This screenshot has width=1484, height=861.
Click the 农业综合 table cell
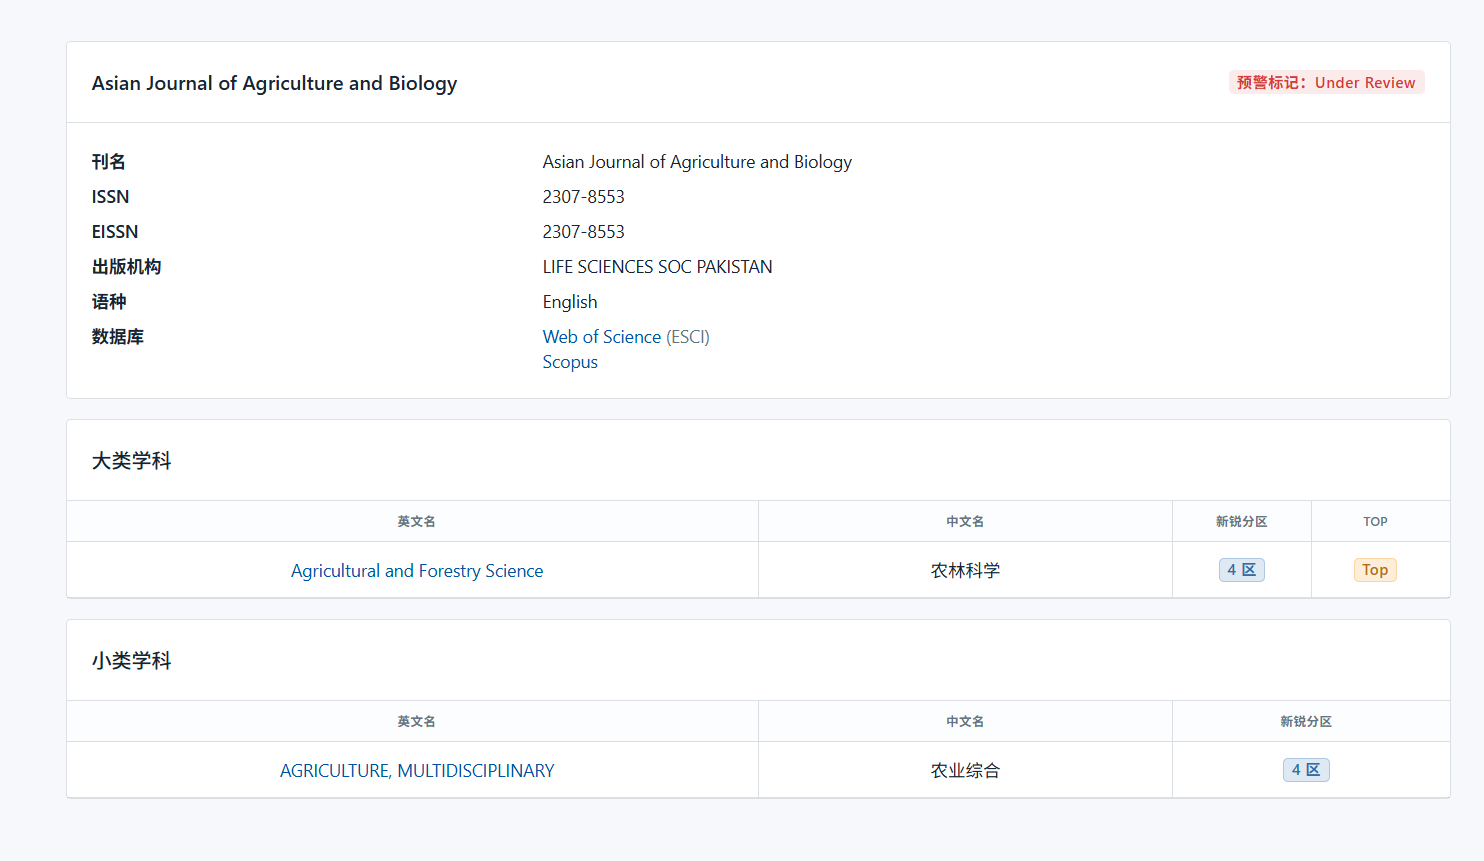pos(965,771)
